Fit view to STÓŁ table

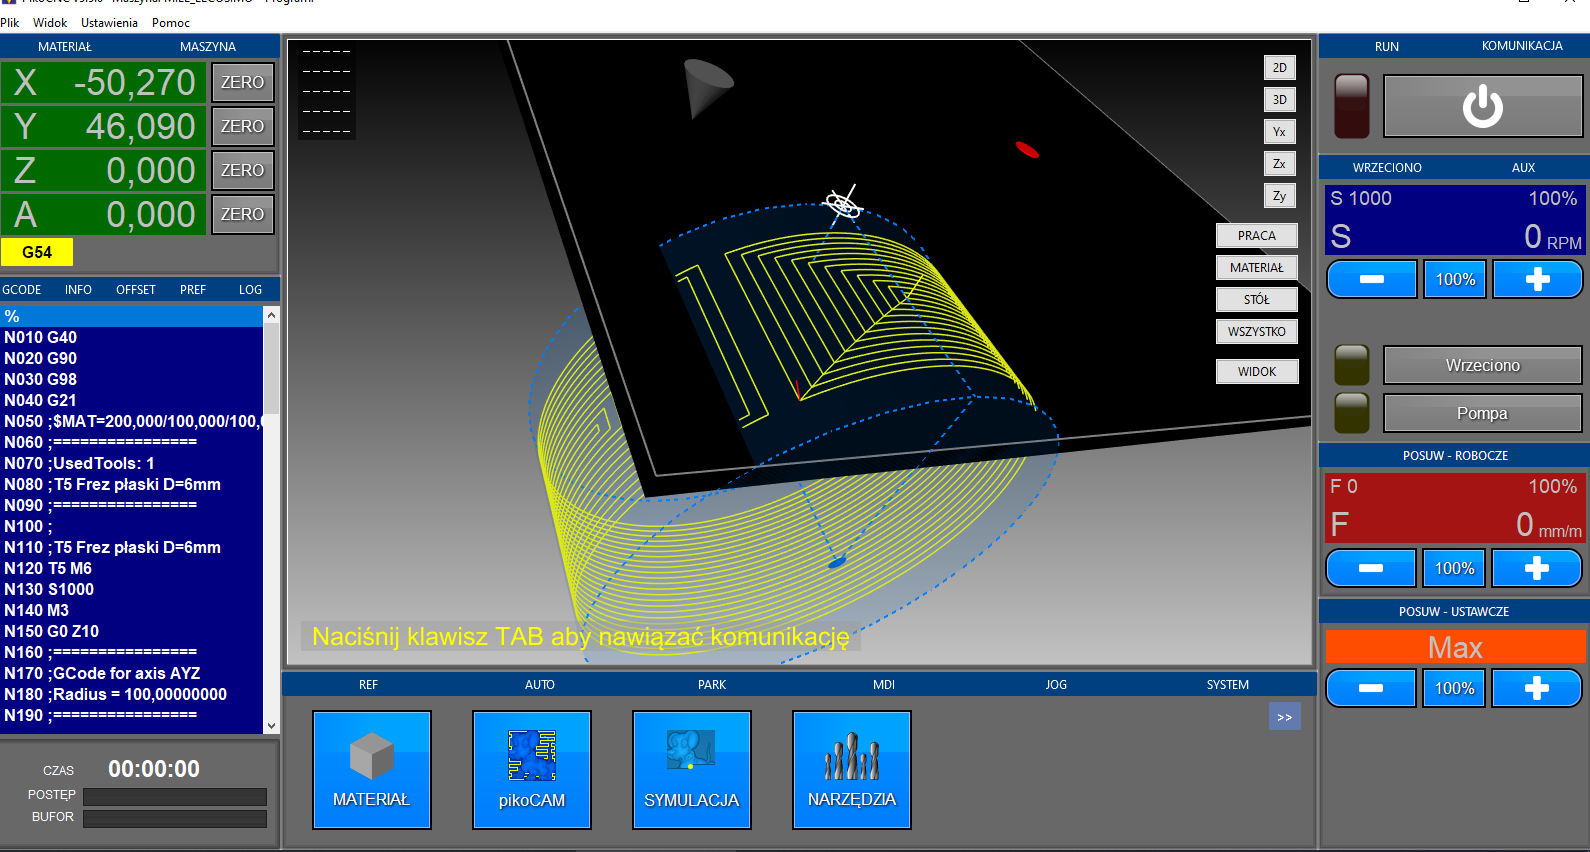coord(1257,300)
